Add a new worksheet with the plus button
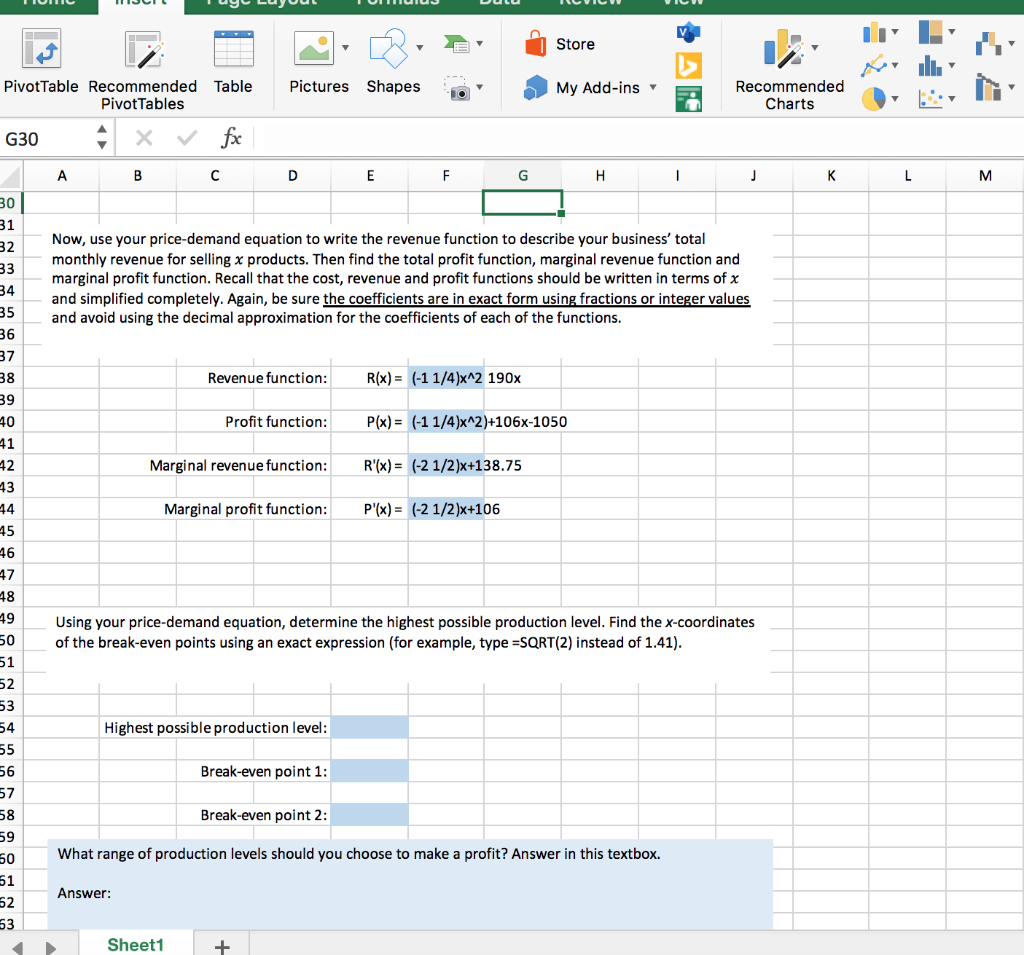Screen dimensions: 1024x955 pyautogui.click(x=221, y=944)
